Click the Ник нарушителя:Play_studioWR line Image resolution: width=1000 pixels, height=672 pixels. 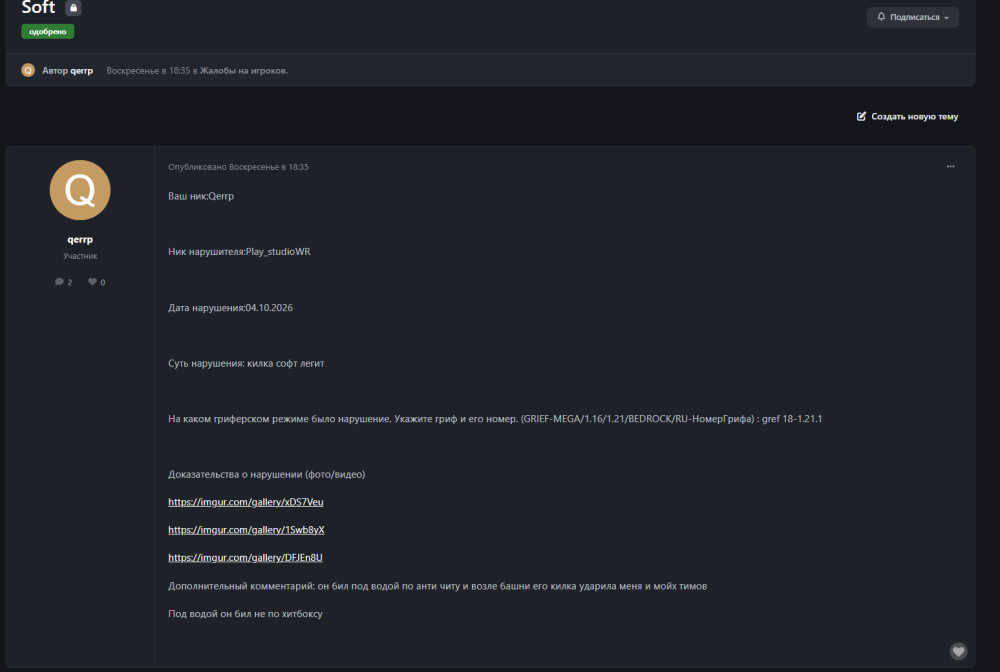[x=239, y=252]
